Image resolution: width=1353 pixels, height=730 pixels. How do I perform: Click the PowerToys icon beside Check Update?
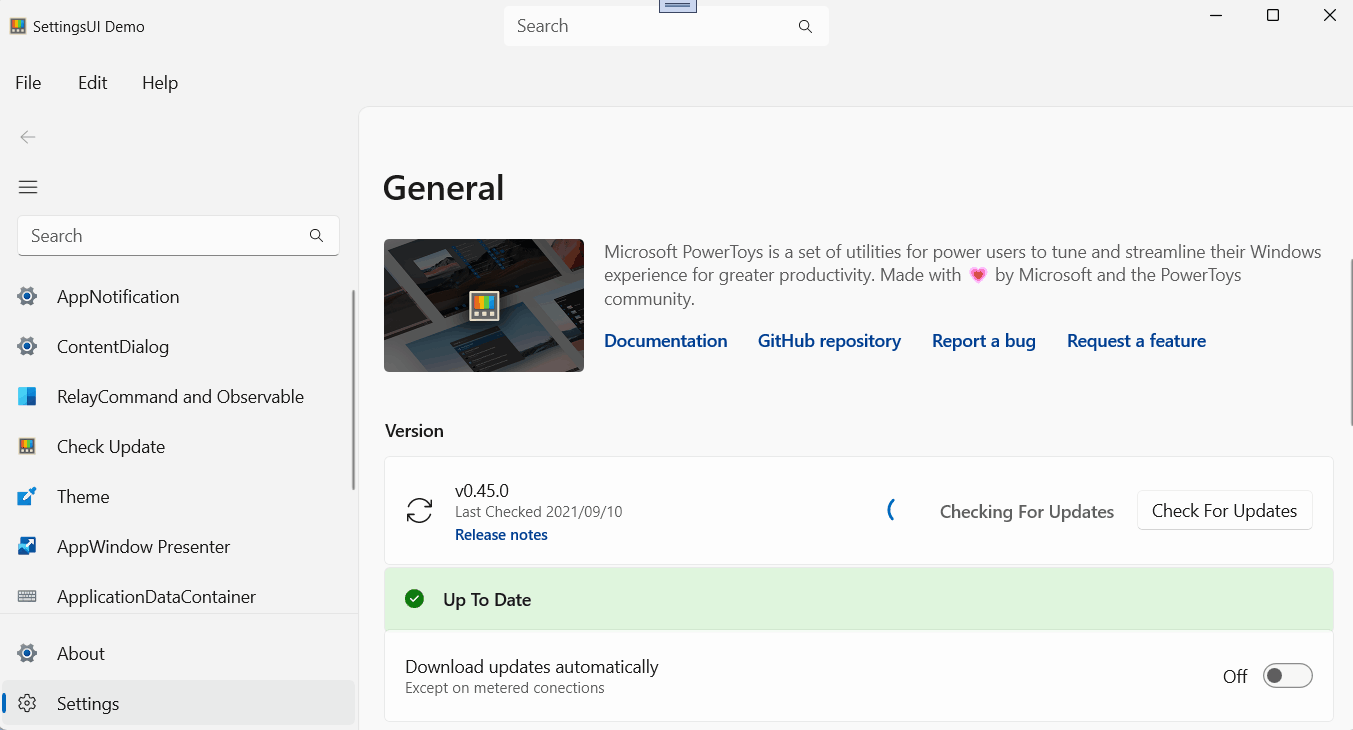(x=27, y=447)
